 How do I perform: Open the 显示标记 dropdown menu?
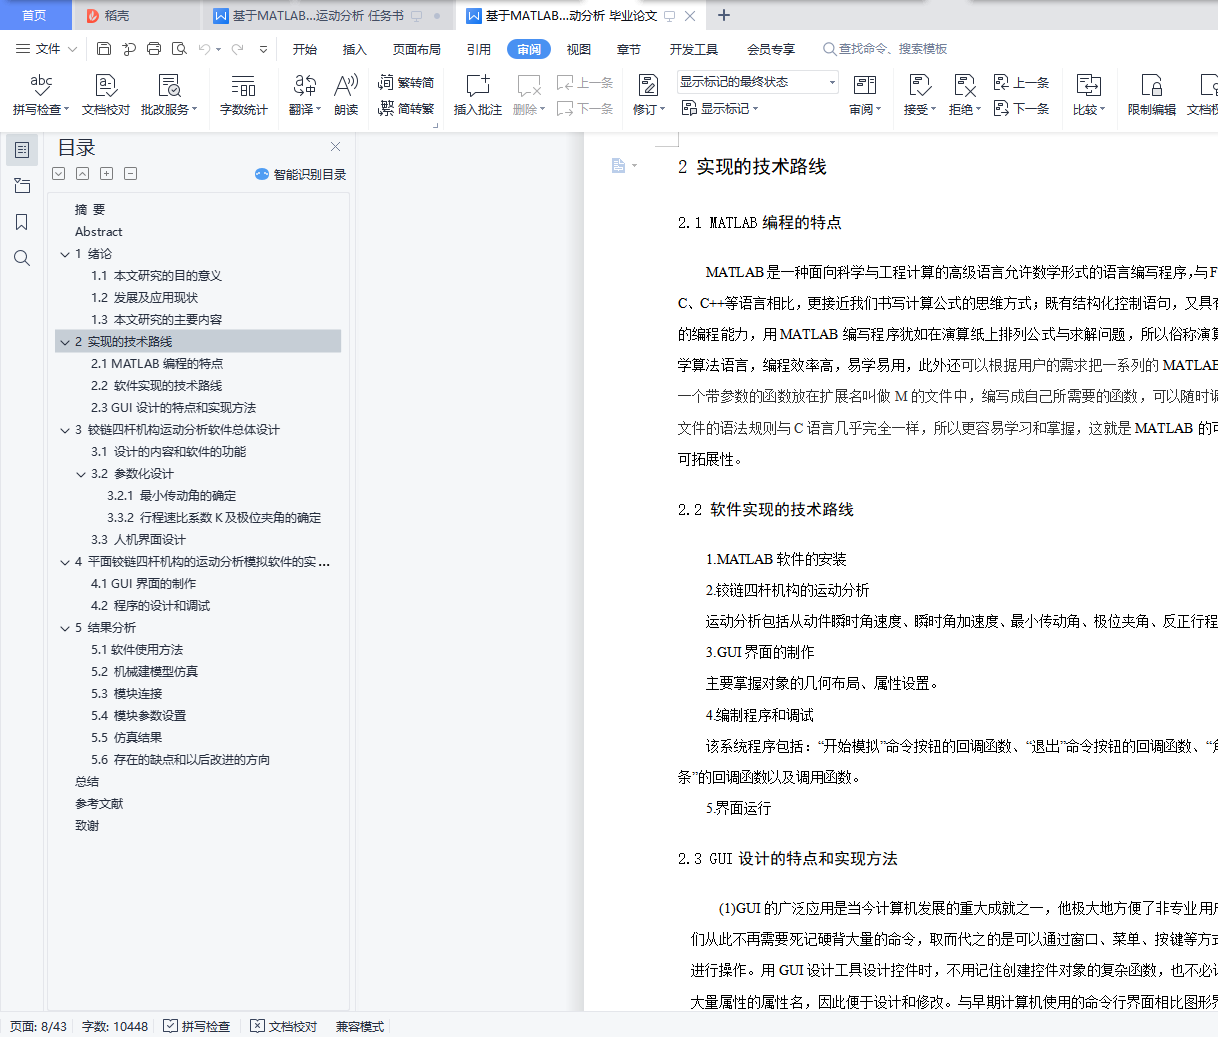coord(720,108)
